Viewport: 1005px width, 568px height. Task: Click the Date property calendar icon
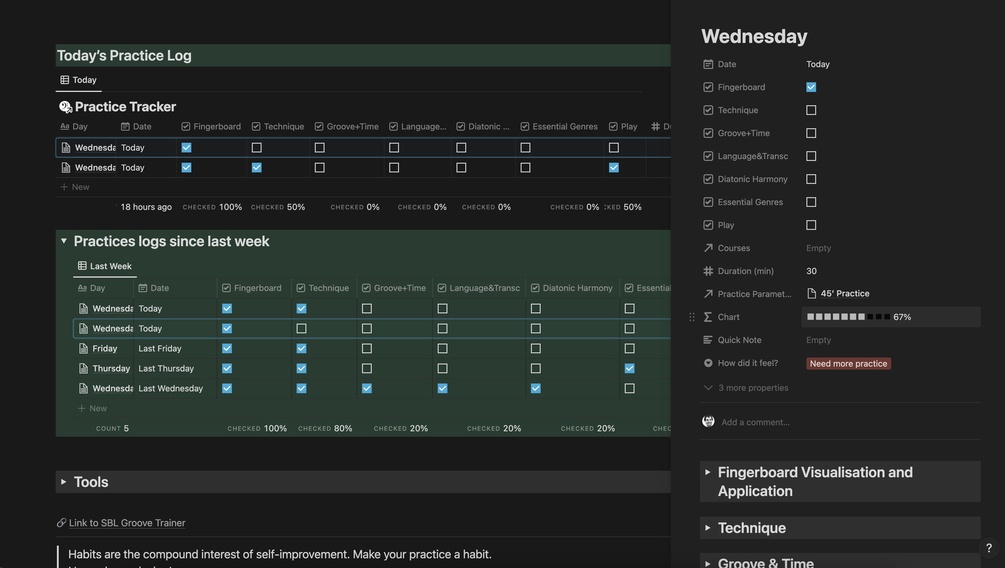[708, 64]
